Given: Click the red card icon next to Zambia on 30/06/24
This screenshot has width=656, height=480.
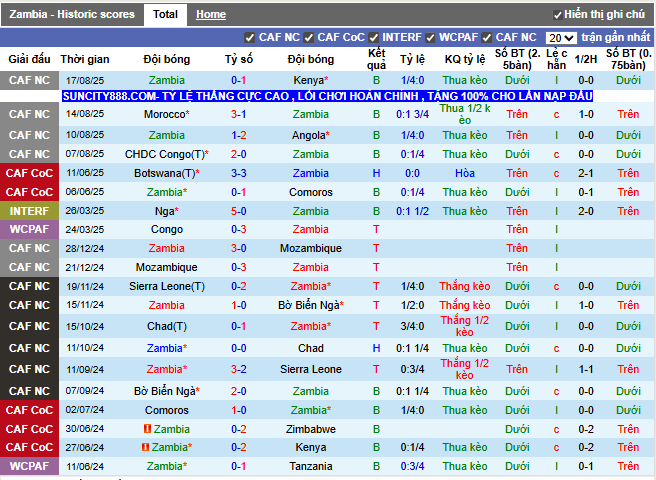Looking at the screenshot, I should [147, 429].
